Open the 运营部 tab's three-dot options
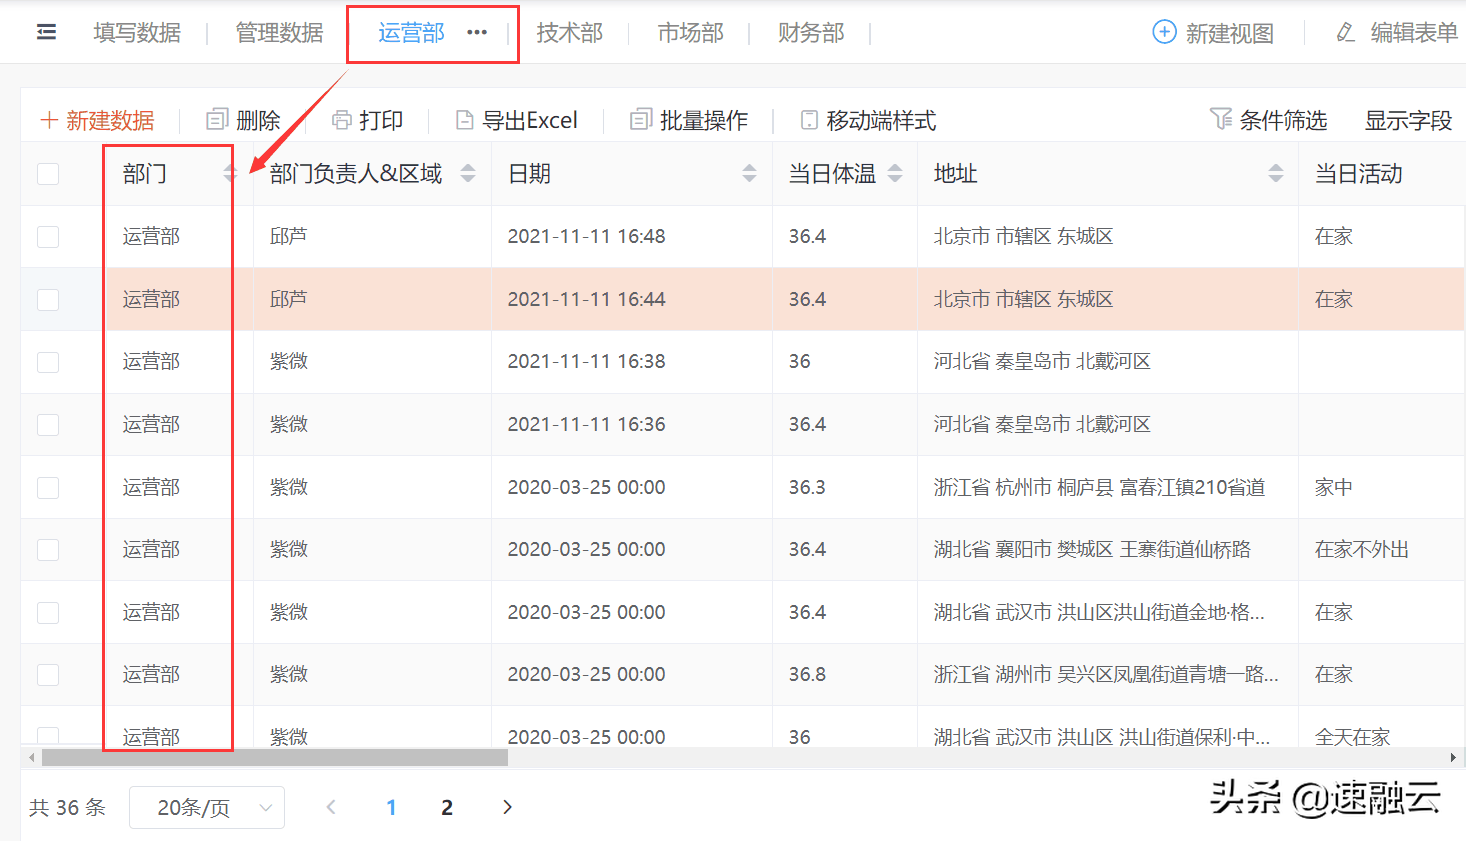The image size is (1466, 841). click(x=477, y=33)
